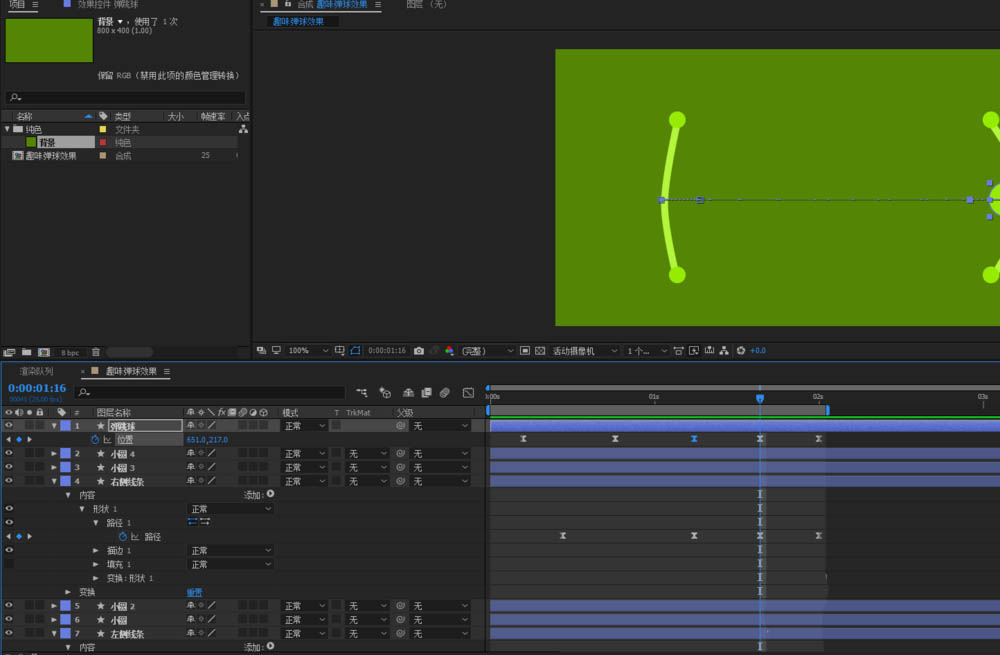Hide layer 小圆 3 with its eye icon
Viewport: 1000px width, 655px height.
9,467
